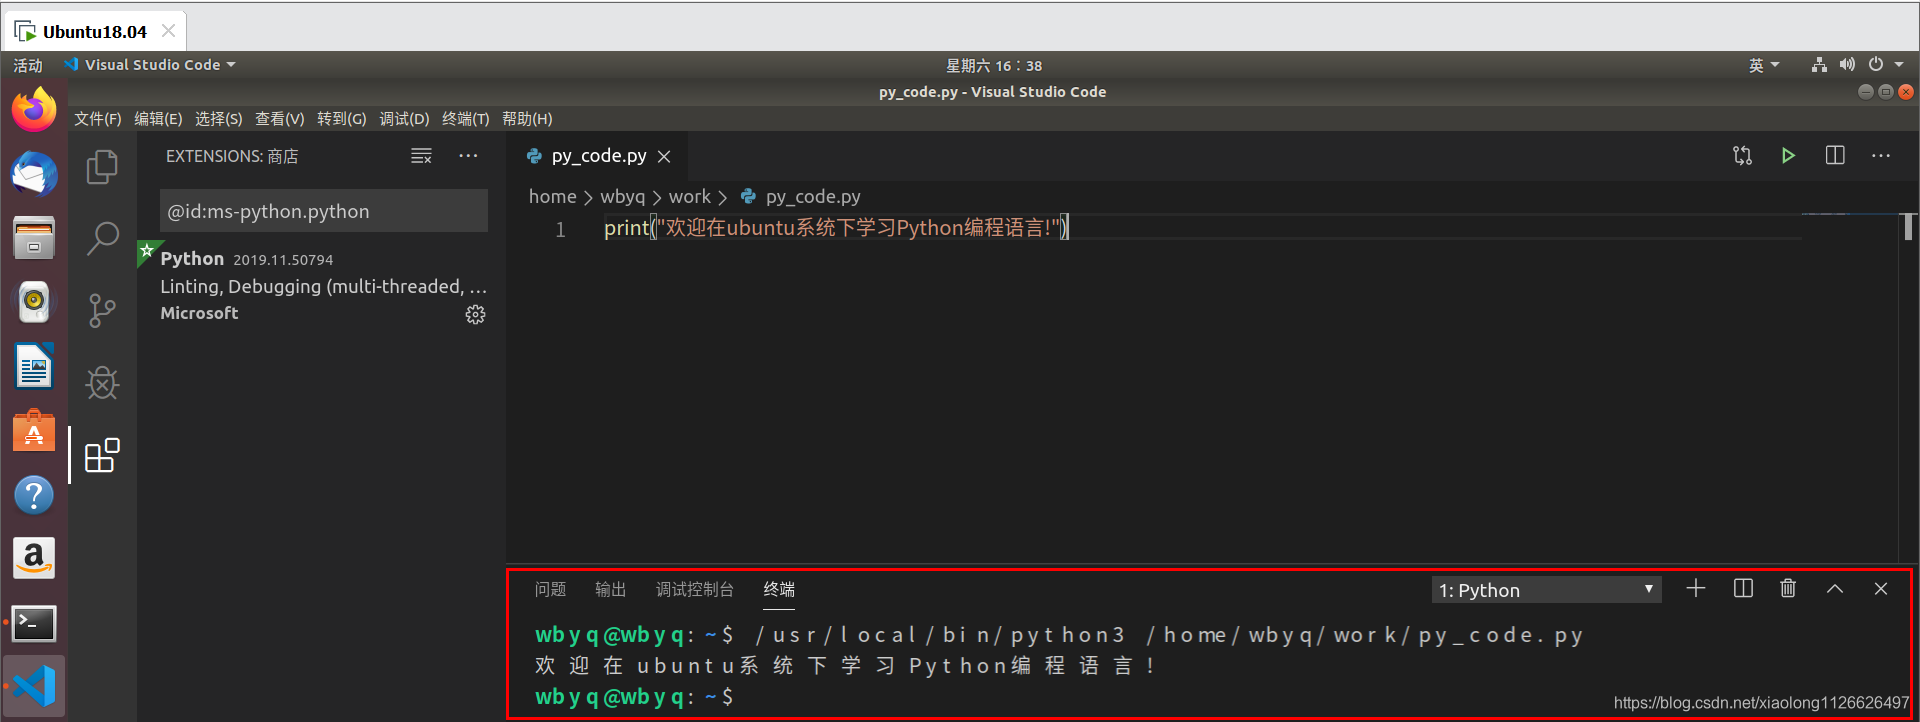1920x722 pixels.
Task: Click the volume icon in top bar
Action: pyautogui.click(x=1847, y=65)
